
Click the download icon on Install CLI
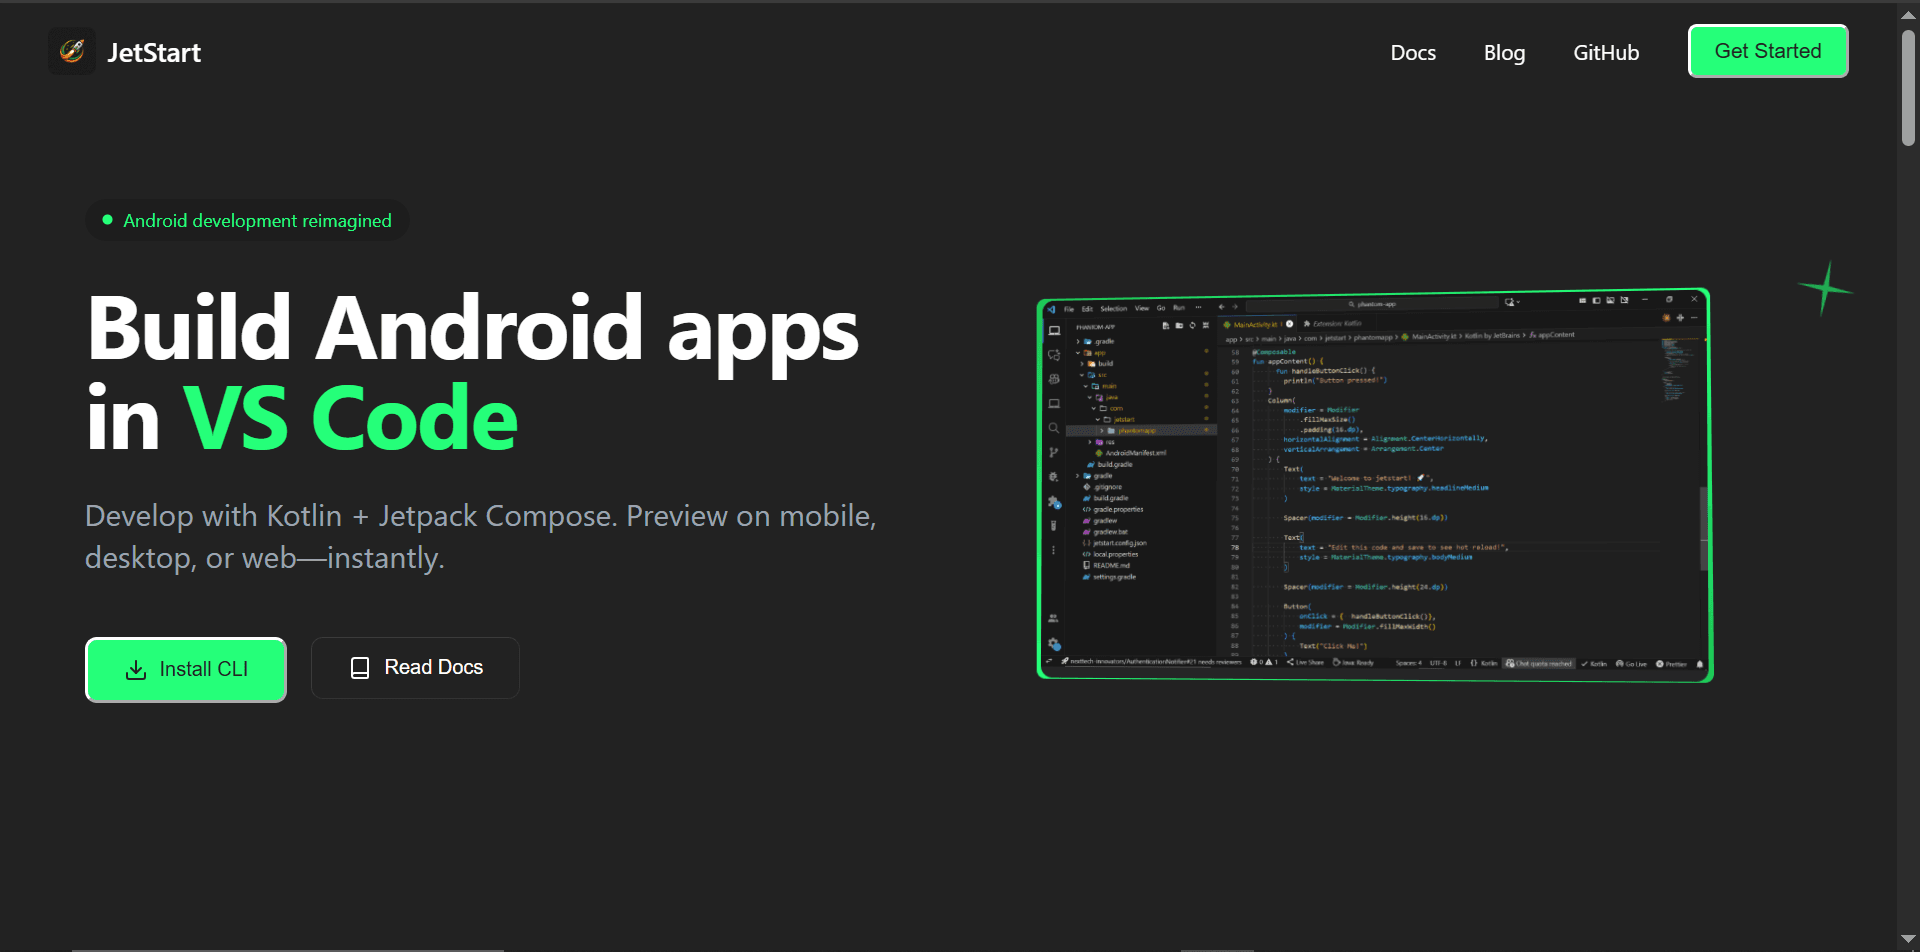point(136,670)
